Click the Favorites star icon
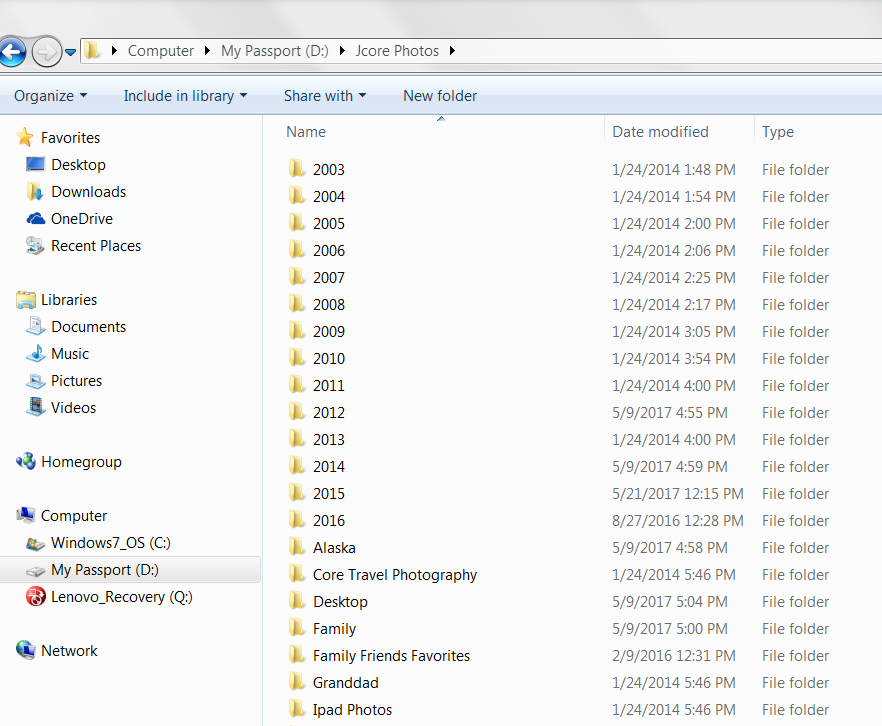Viewport: 882px width, 726px height. tap(25, 137)
